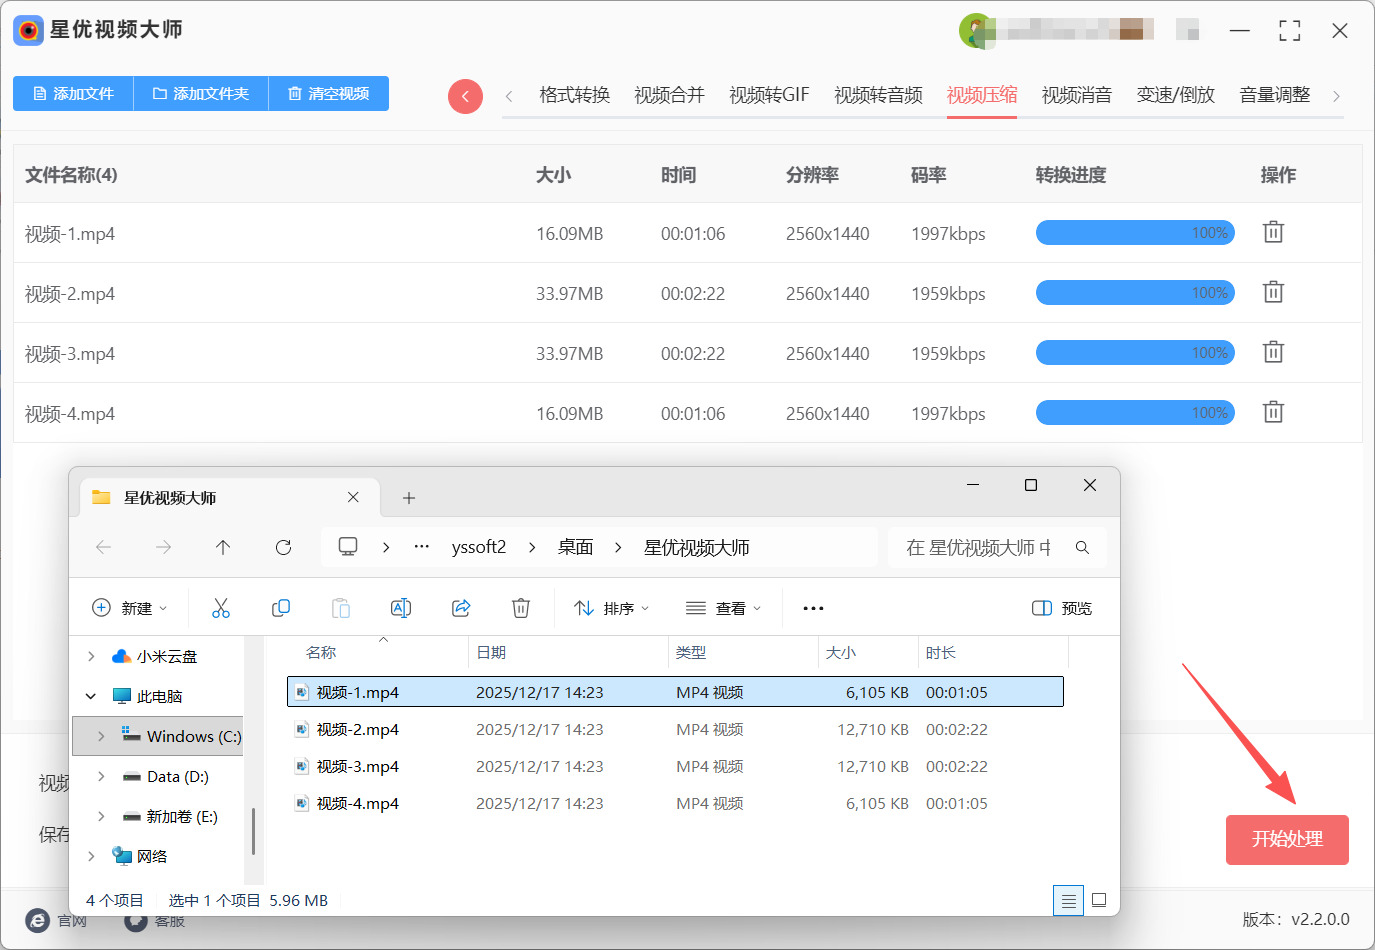Click the Share icon in Explorer toolbar
Viewport: 1375px width, 950px height.
click(x=461, y=608)
